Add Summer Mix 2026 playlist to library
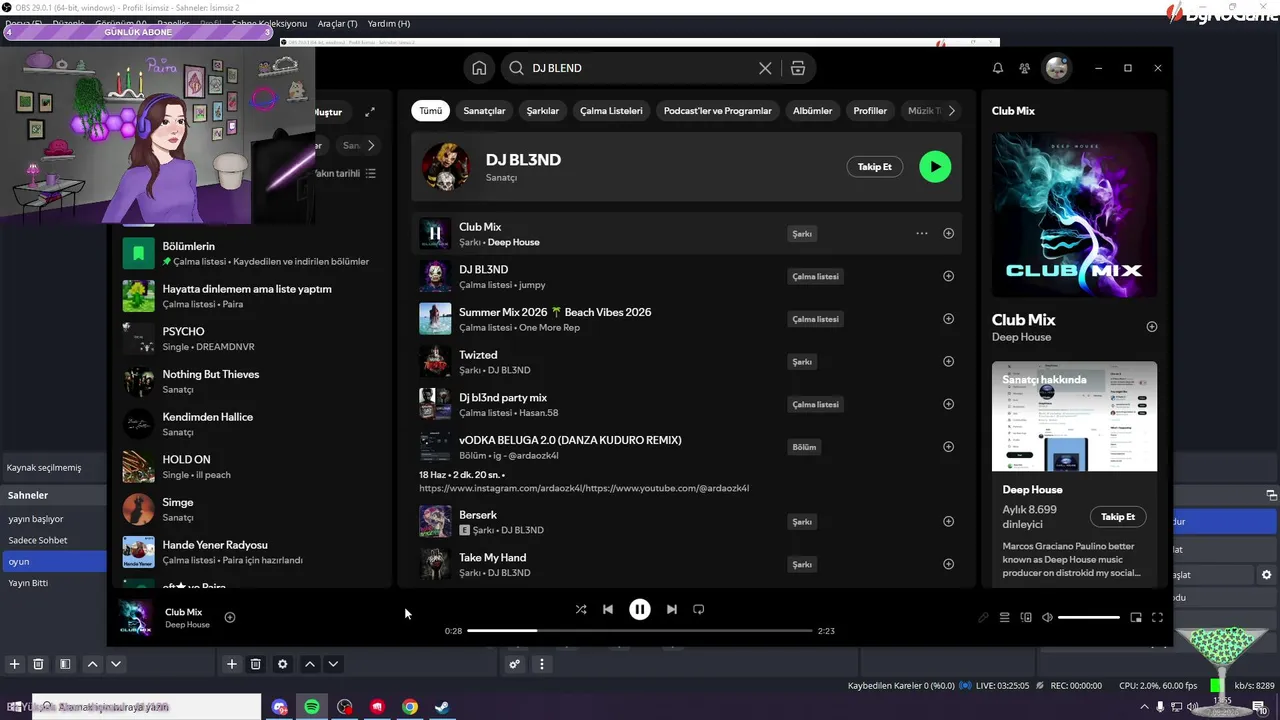The height and width of the screenshot is (720, 1280). point(948,319)
